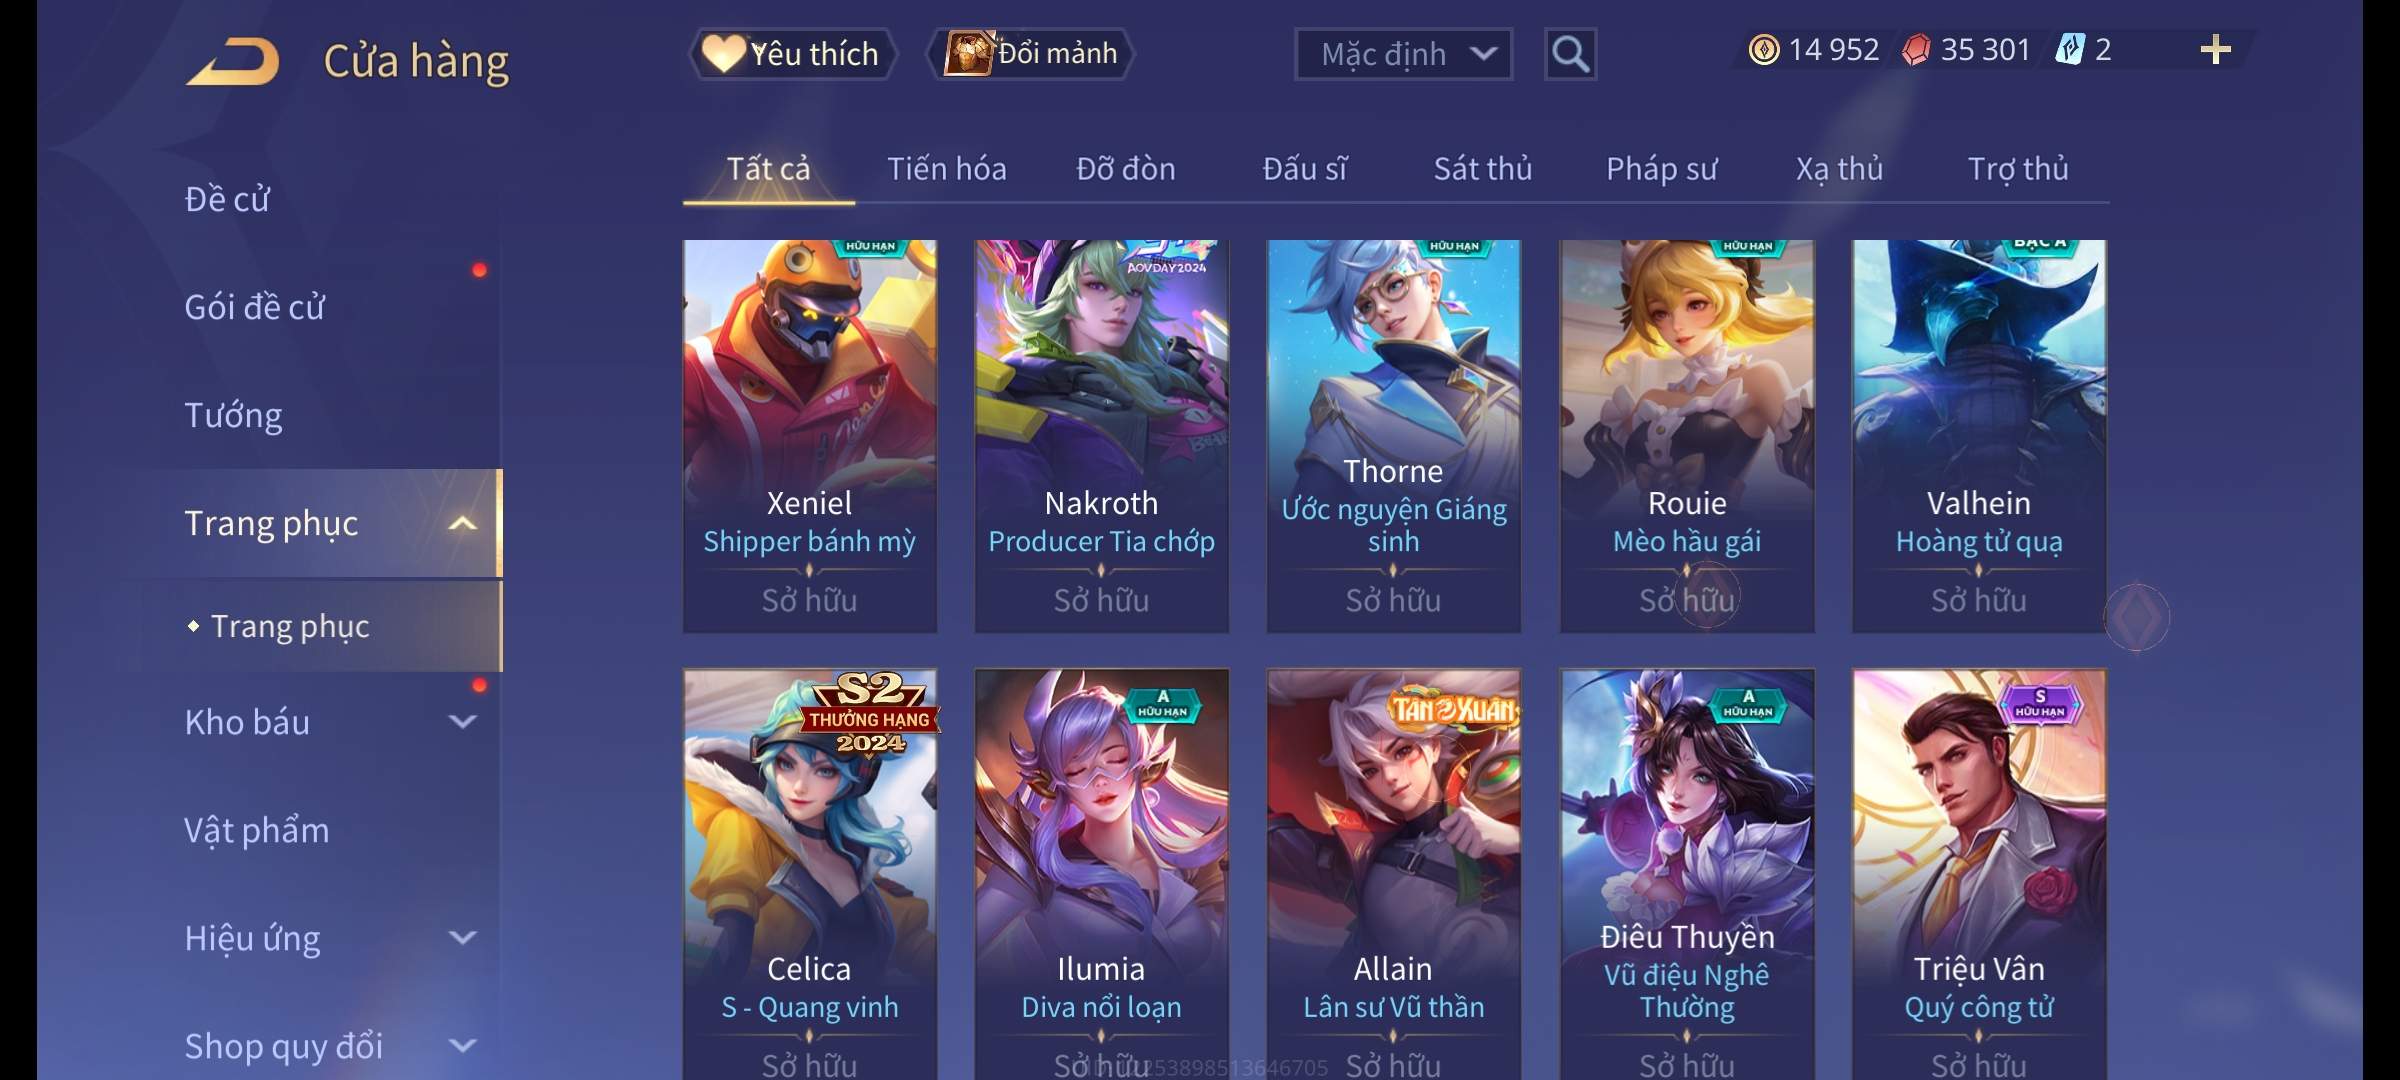The width and height of the screenshot is (2400, 1080).
Task: Tap the back arrow icon
Action: pos(232,61)
